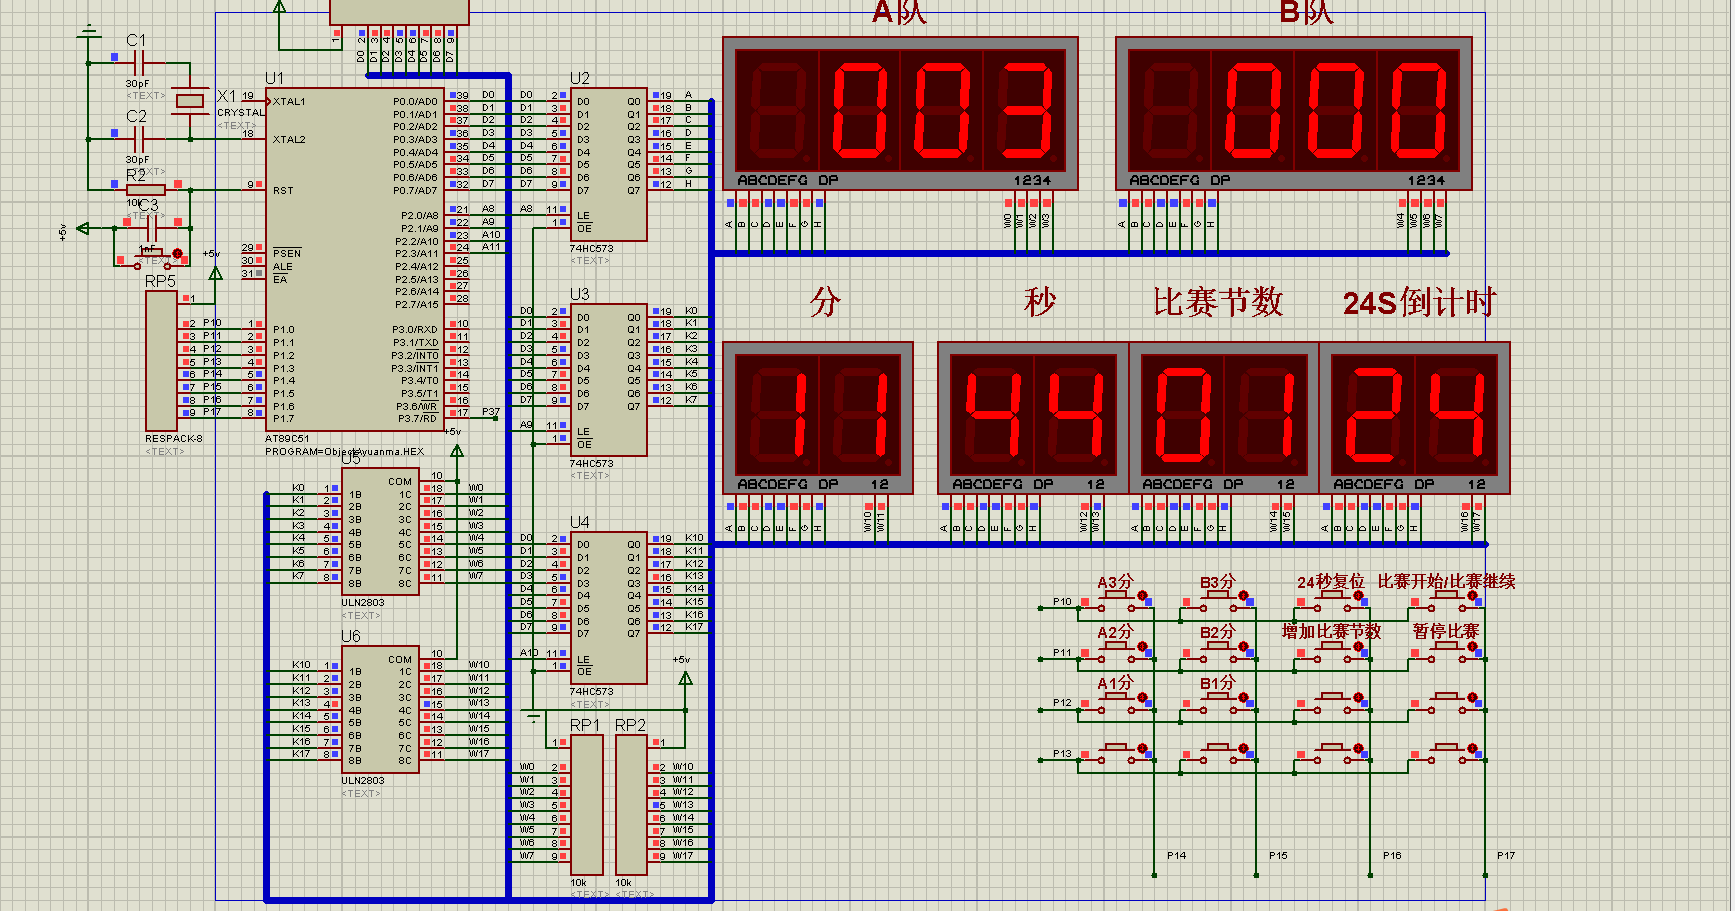Select the minutes display showing 11
The width and height of the screenshot is (1735, 911).
(x=818, y=418)
